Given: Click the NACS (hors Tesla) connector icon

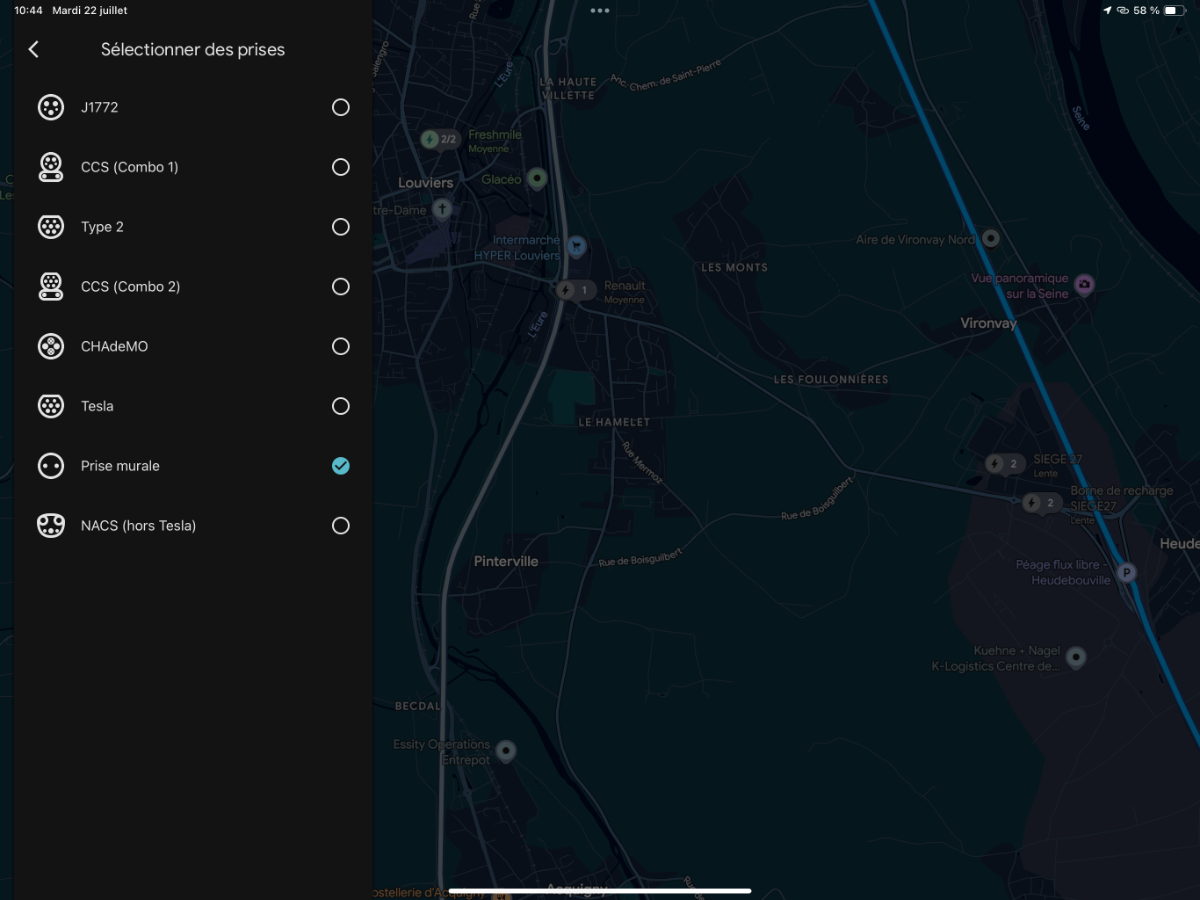Looking at the screenshot, I should click(x=51, y=525).
